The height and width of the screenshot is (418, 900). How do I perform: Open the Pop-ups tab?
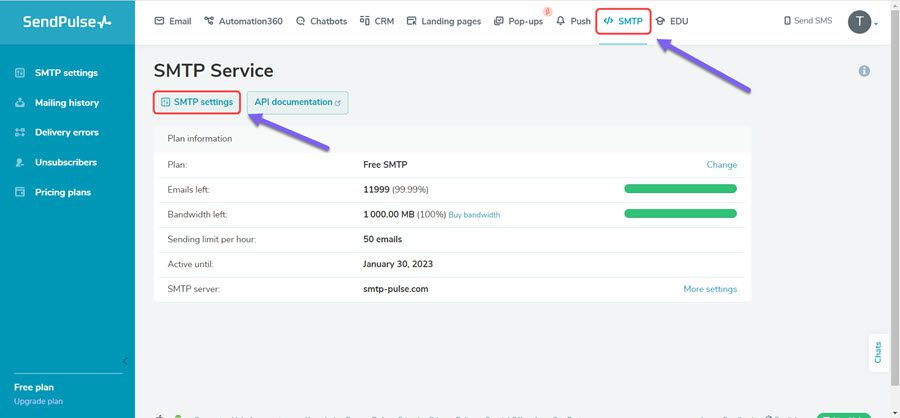(x=518, y=21)
